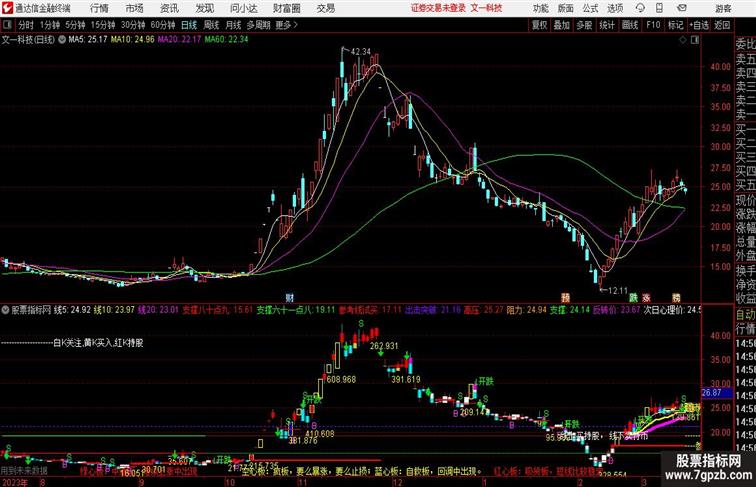Click the MA20: 22.17 label
This screenshot has width=756, height=487.
point(179,40)
